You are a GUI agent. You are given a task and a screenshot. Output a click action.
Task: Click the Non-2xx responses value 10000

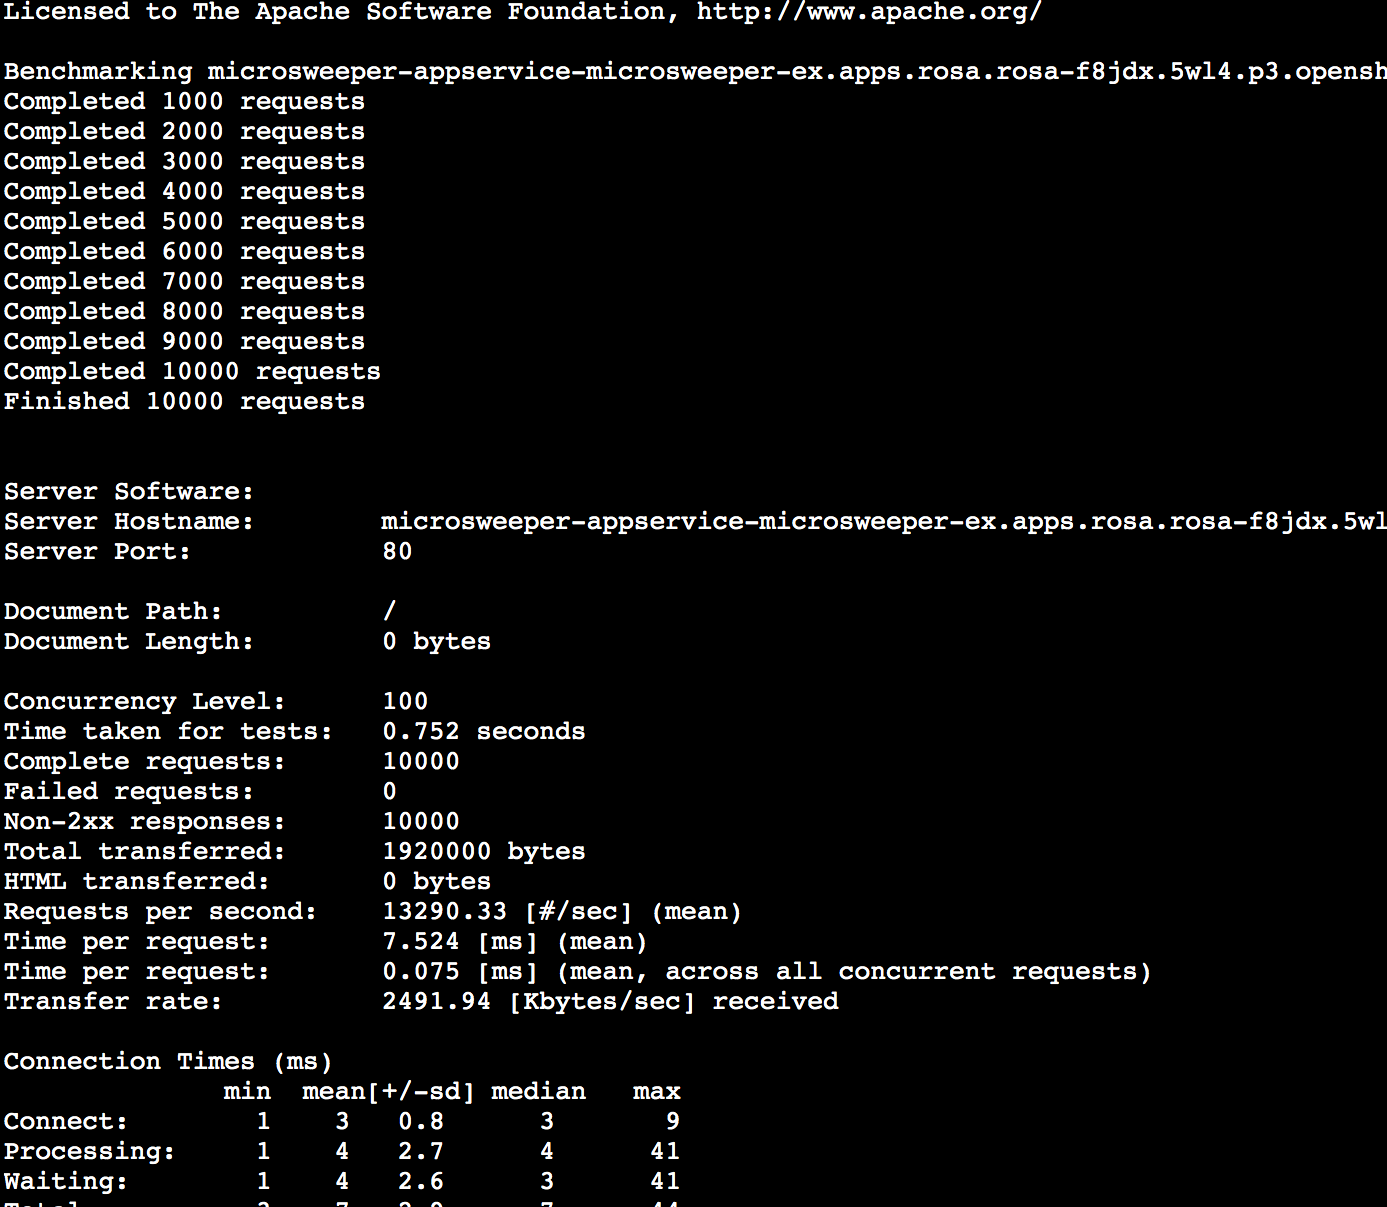pos(421,821)
